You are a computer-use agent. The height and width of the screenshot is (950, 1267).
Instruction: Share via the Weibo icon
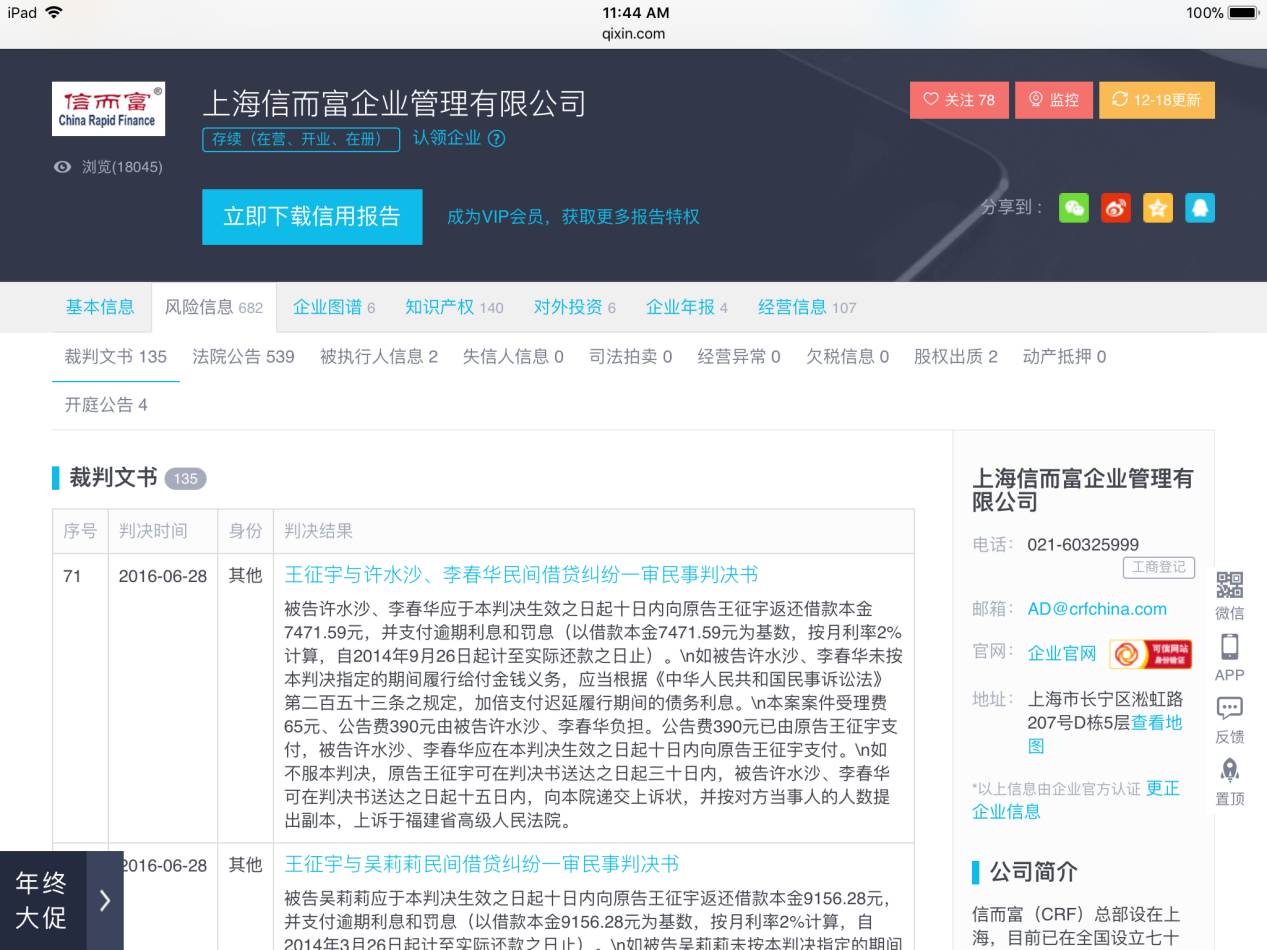tap(1115, 208)
